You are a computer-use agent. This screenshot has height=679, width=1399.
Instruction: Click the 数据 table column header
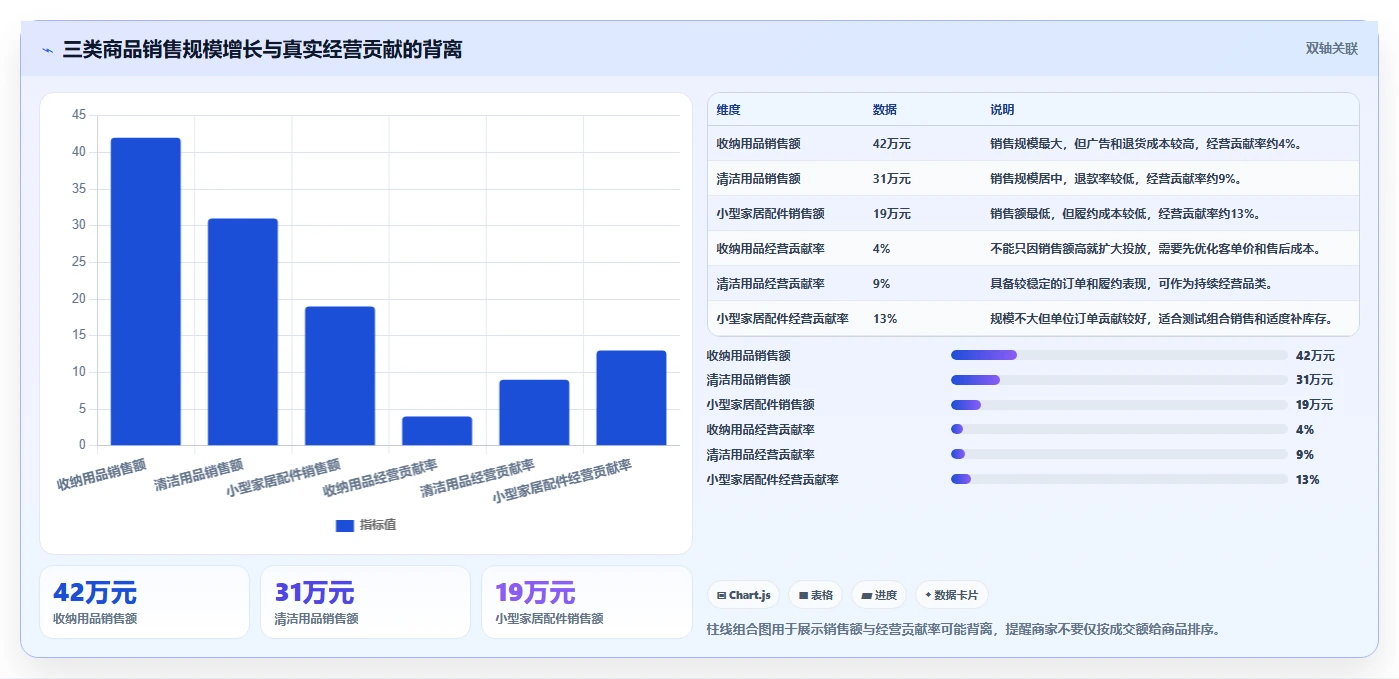coord(885,110)
